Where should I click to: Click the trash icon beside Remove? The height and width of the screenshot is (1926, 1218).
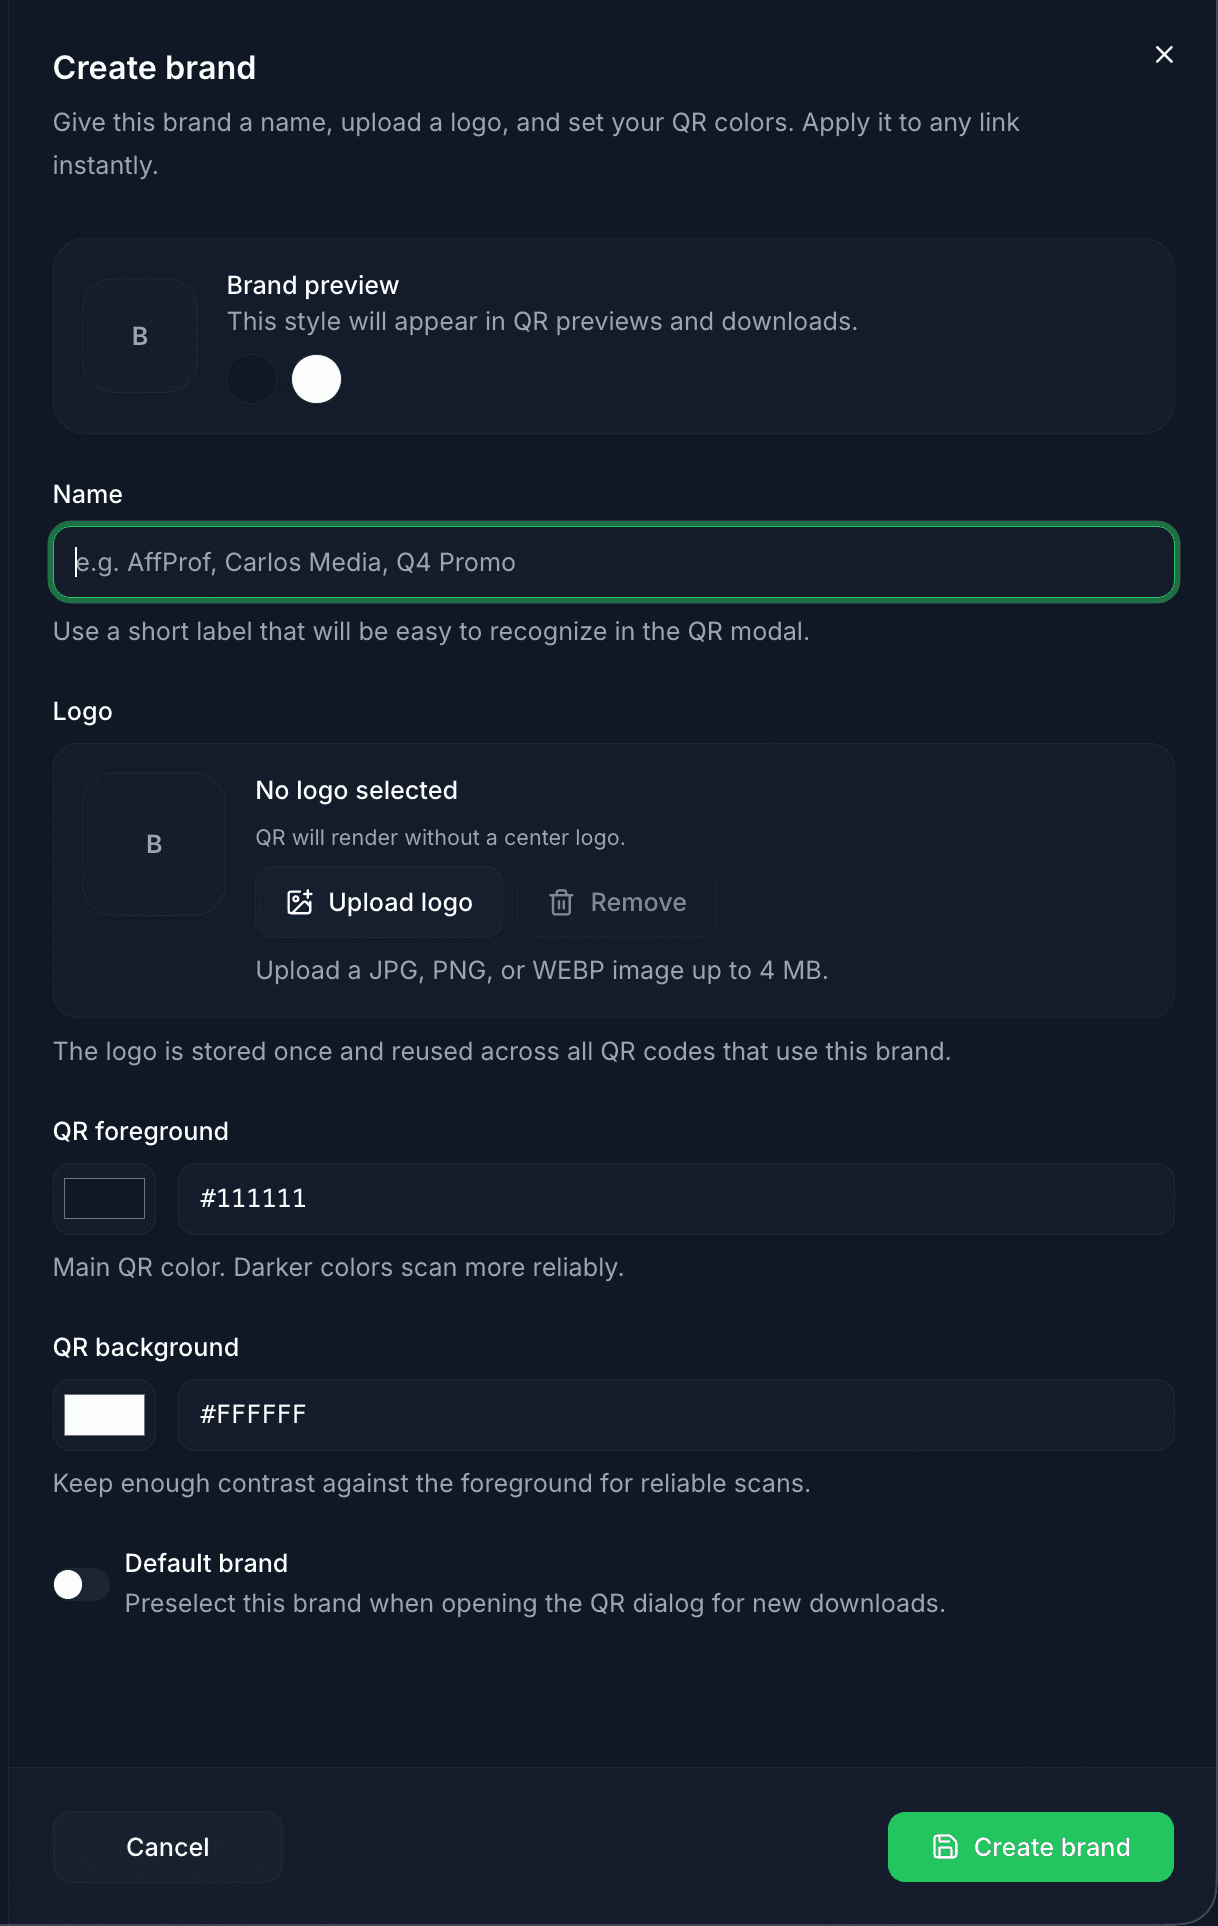(x=561, y=902)
